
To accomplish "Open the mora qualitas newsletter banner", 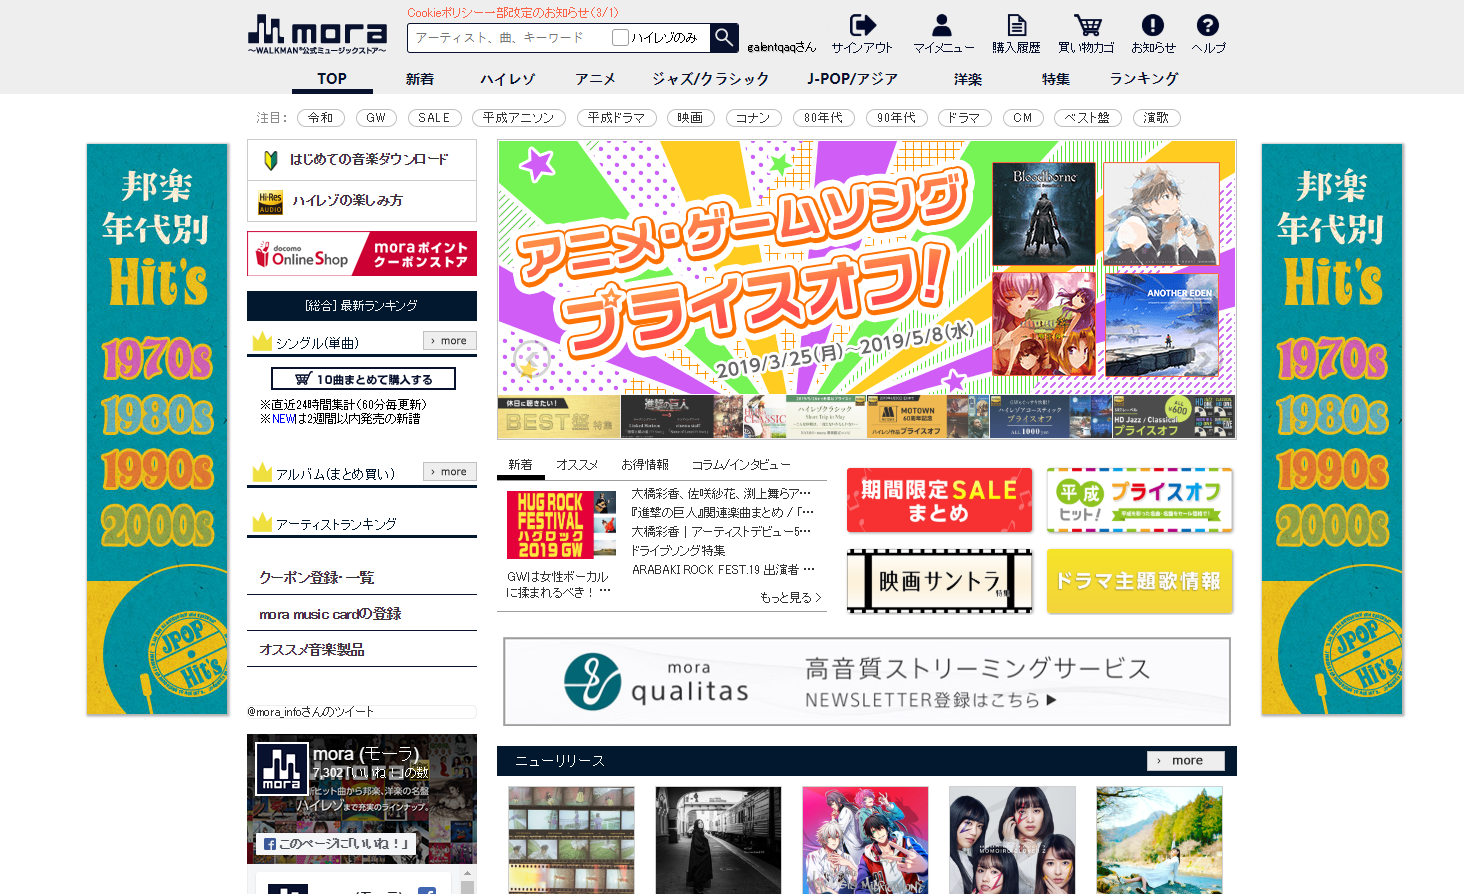I will click(867, 681).
